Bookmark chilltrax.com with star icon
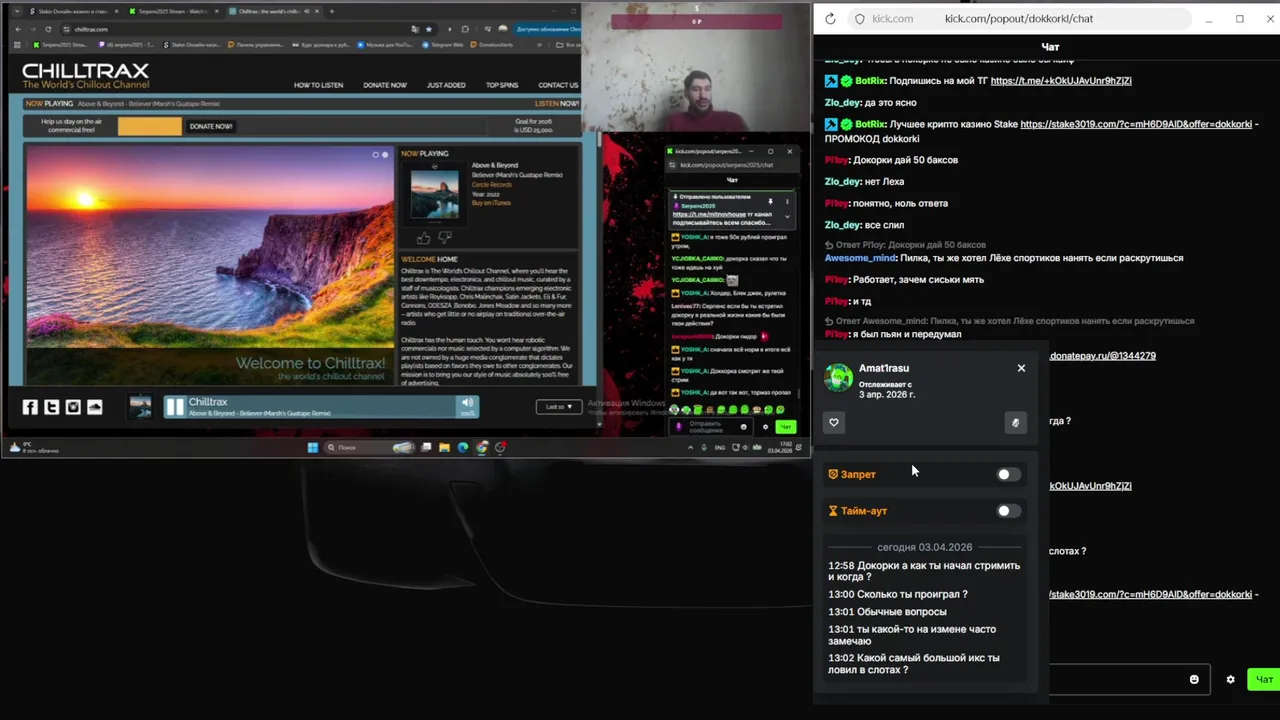 [429, 29]
